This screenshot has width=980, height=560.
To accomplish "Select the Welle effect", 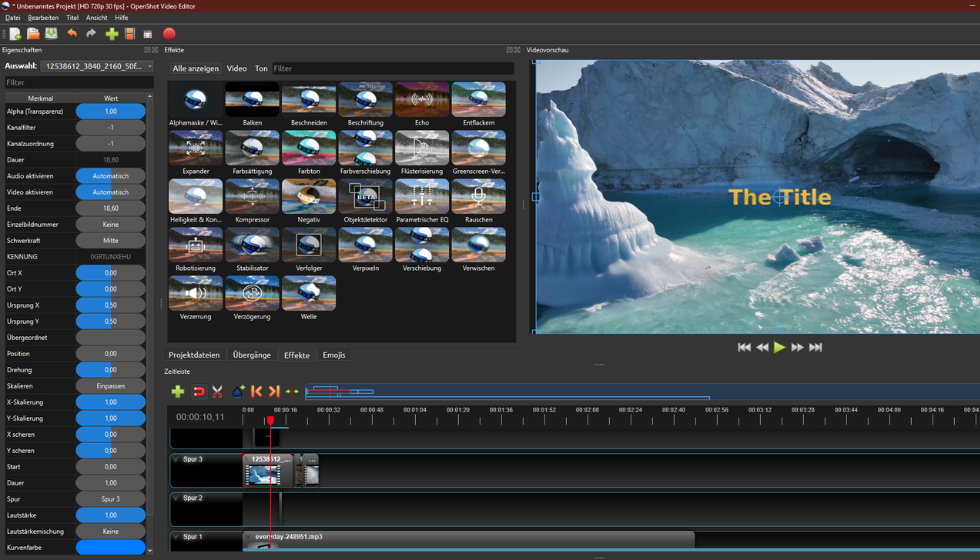I will coord(309,293).
